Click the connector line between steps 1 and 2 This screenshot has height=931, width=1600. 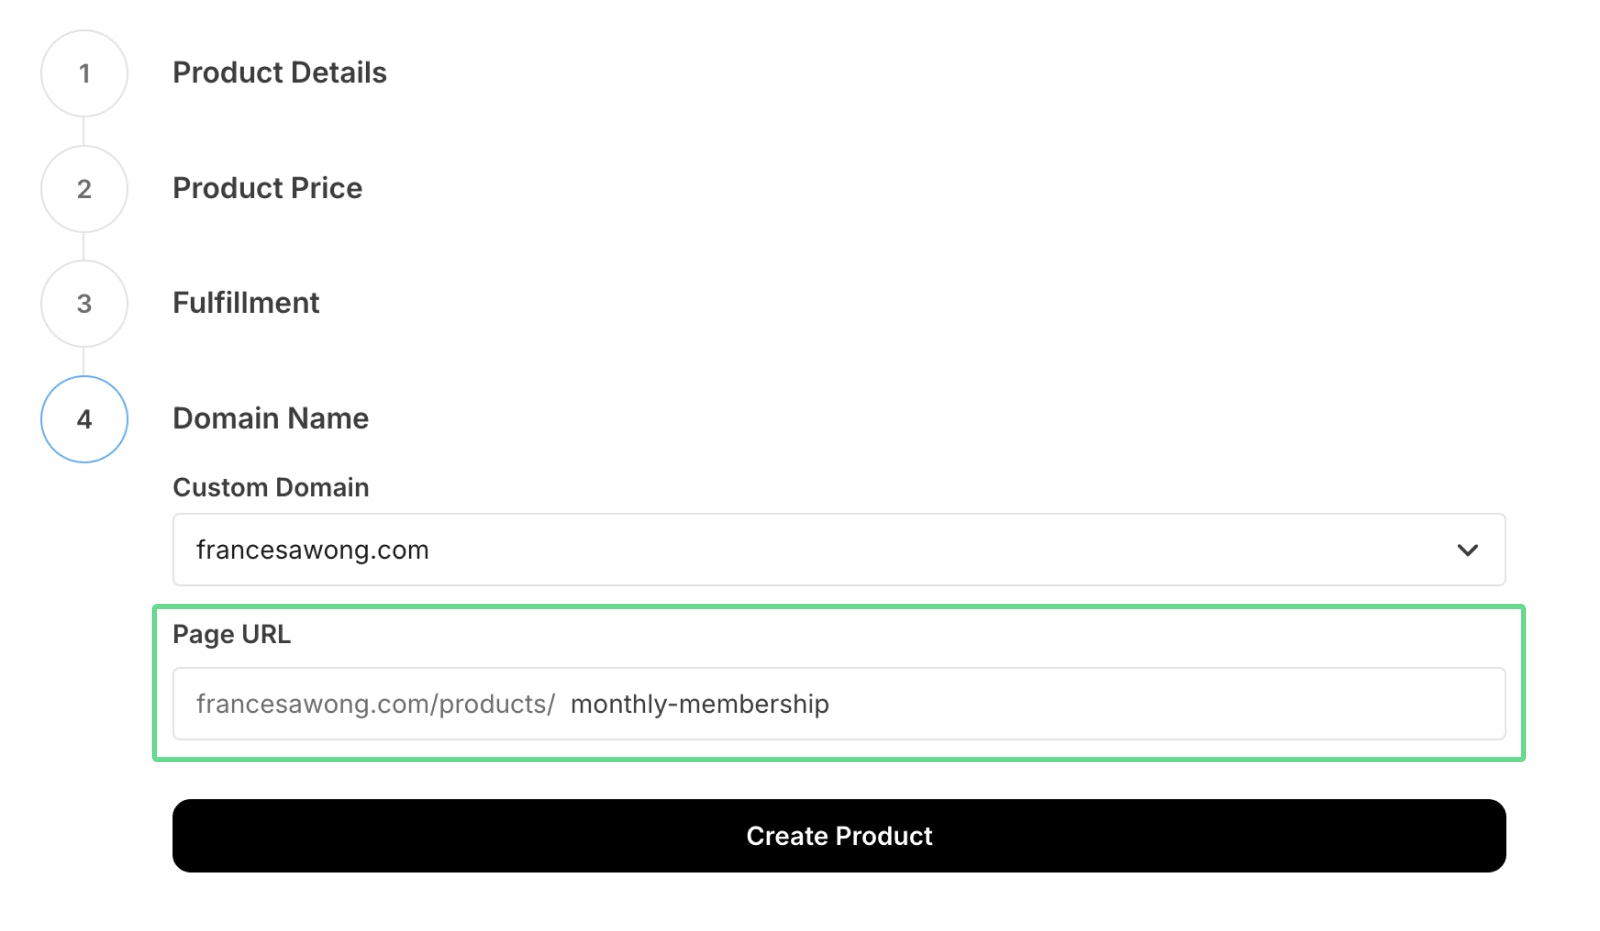pyautogui.click(x=84, y=131)
